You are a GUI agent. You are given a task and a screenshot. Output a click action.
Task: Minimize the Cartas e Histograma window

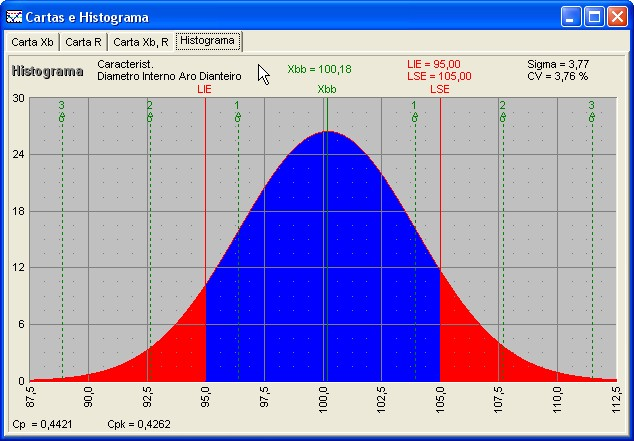[x=571, y=17]
